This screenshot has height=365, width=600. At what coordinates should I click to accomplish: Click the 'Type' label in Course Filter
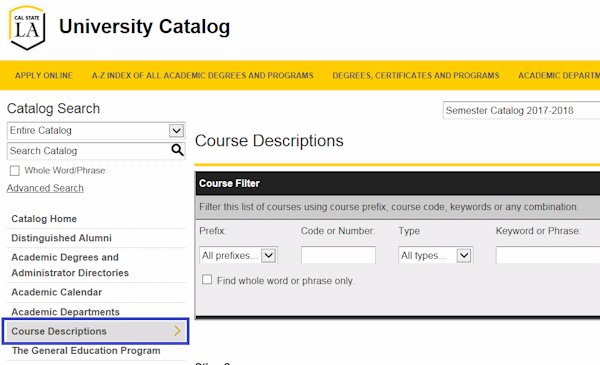(409, 231)
